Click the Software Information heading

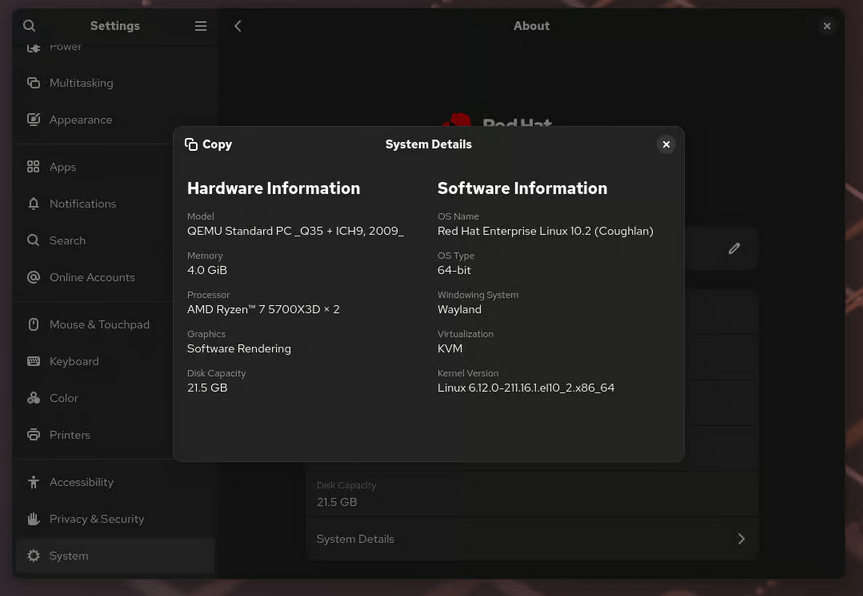pos(522,188)
